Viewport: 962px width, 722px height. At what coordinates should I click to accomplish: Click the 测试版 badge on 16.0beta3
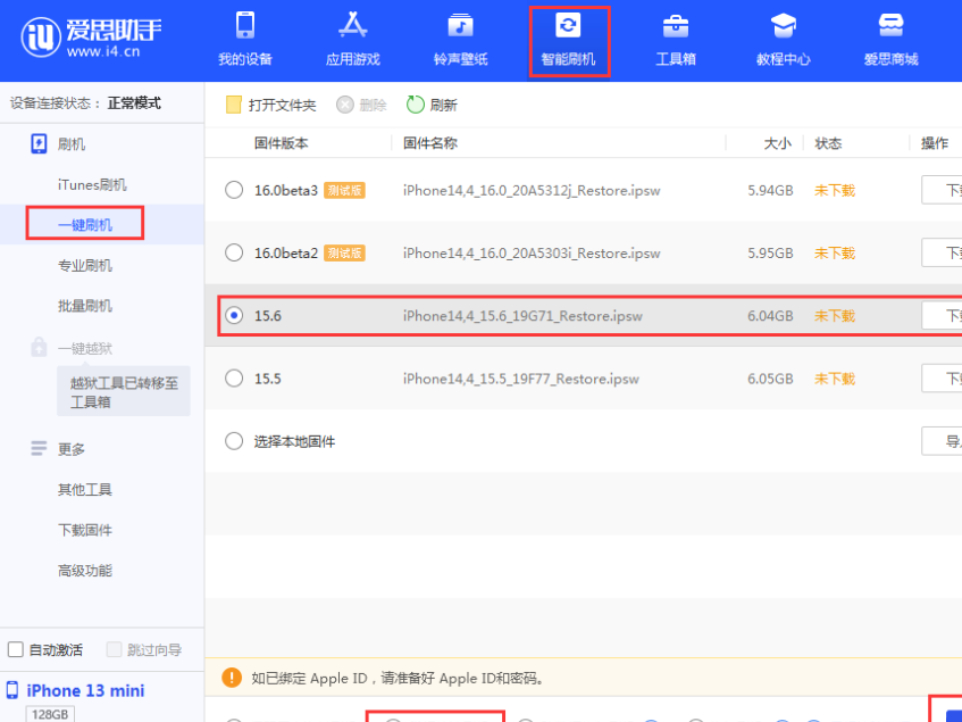click(x=344, y=190)
